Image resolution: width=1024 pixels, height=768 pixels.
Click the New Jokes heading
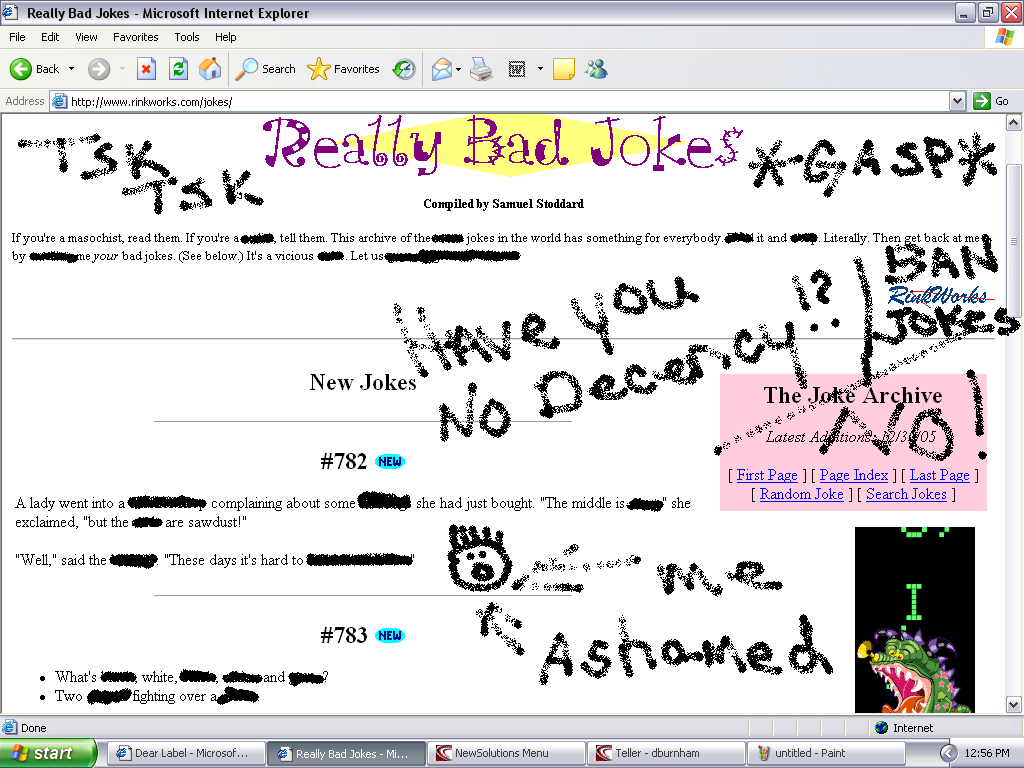[362, 383]
